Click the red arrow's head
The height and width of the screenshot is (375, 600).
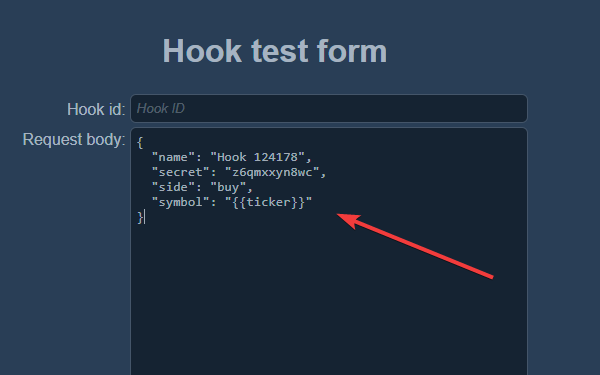(347, 220)
